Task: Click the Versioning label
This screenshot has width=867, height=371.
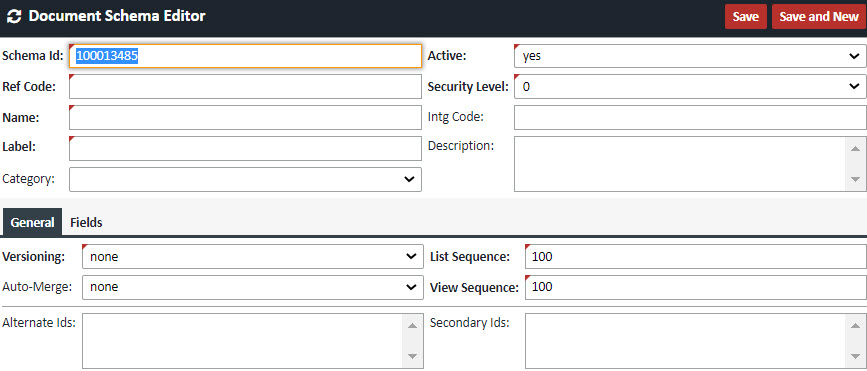Action: 33,257
